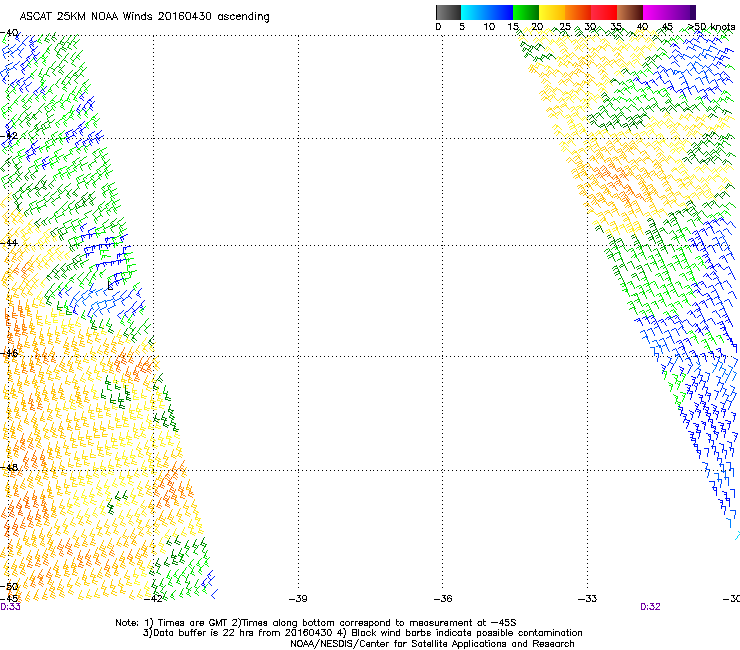This screenshot has width=740, height=650.
Task: Click the -42 longitude axis label
Action: click(x=153, y=599)
